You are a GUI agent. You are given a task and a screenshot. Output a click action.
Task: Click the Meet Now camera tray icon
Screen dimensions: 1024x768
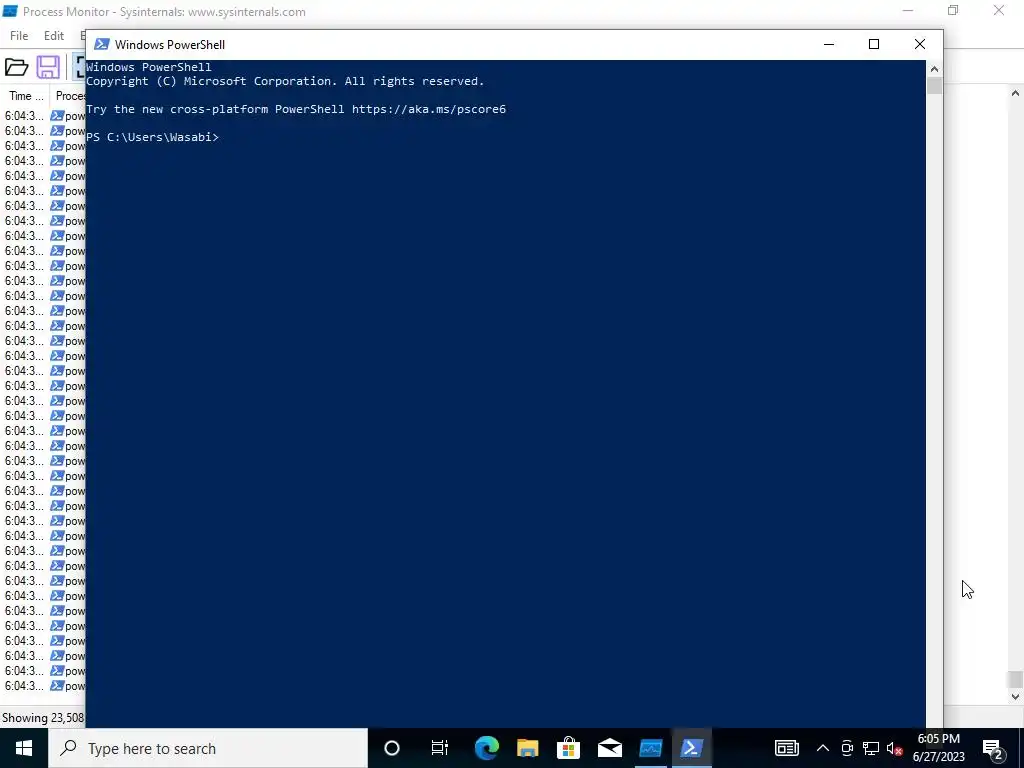[847, 748]
